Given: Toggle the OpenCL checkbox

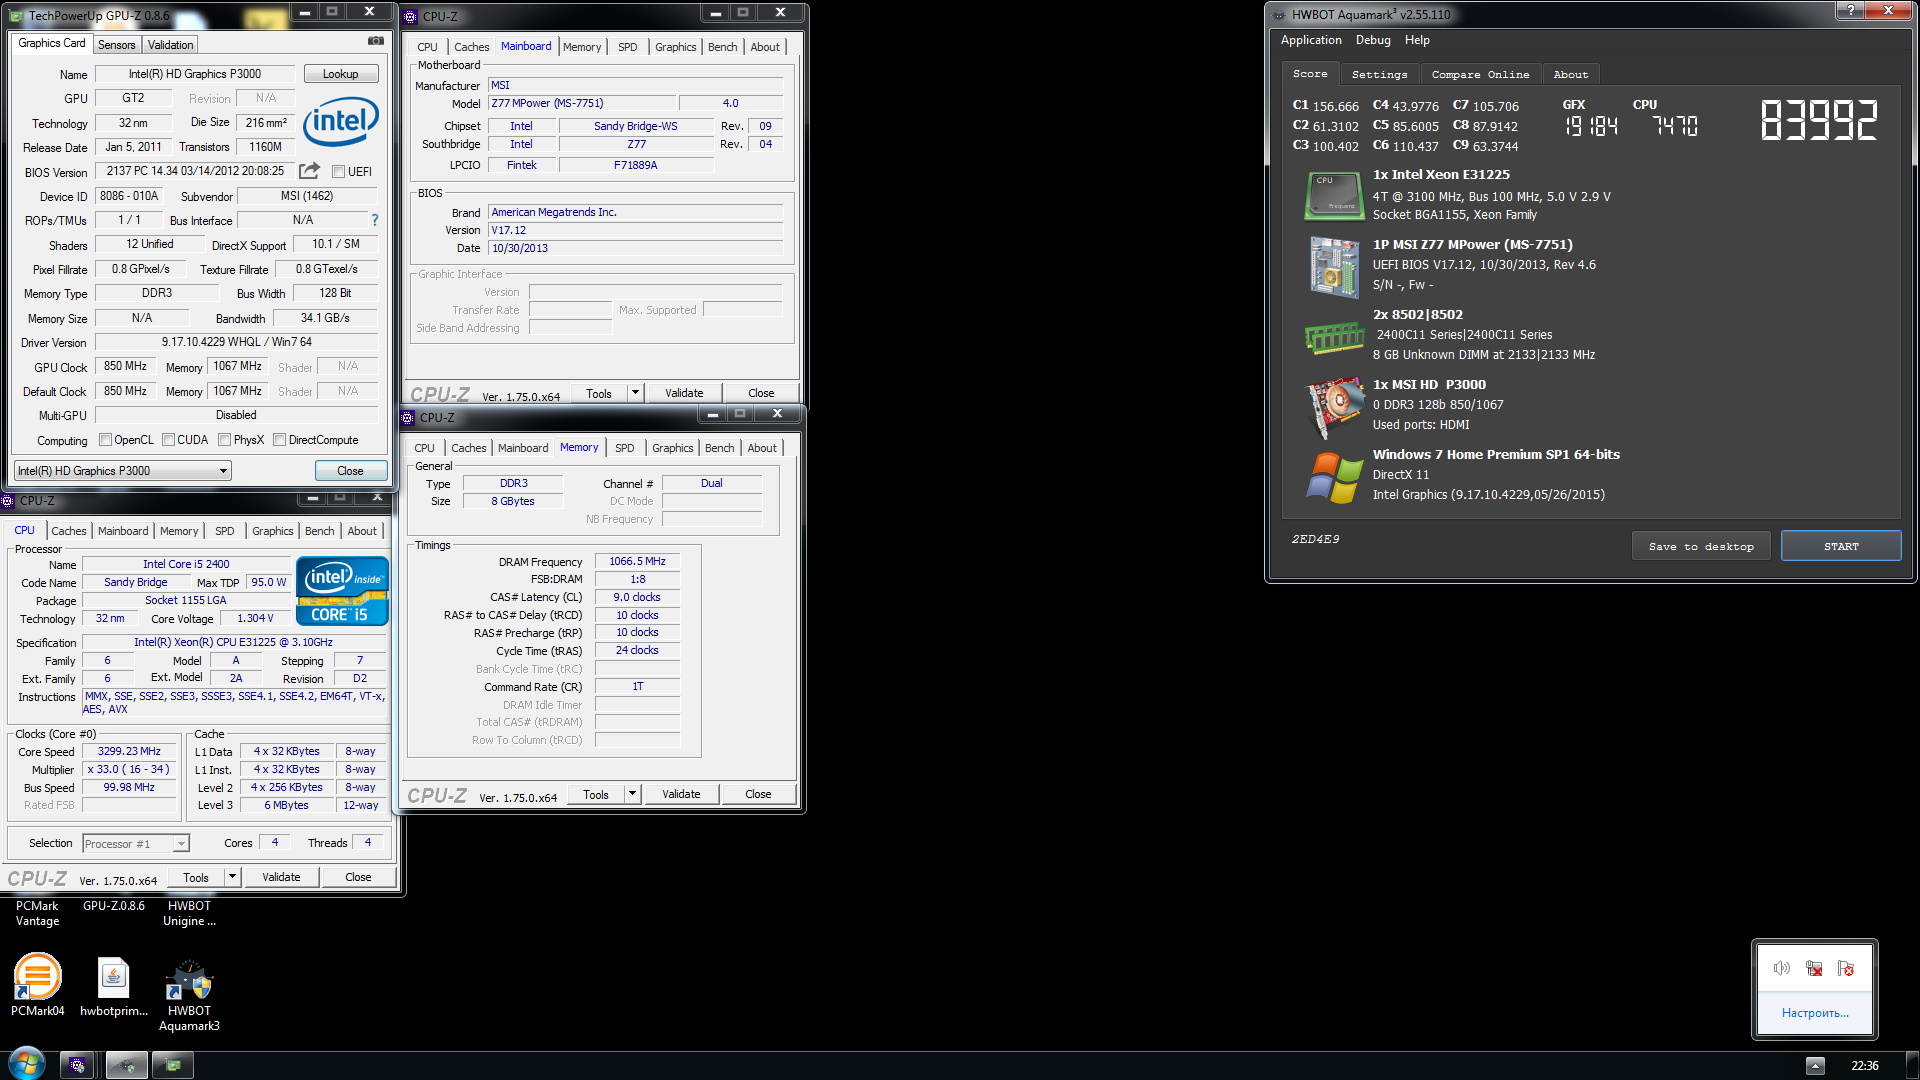Looking at the screenshot, I should [x=105, y=439].
